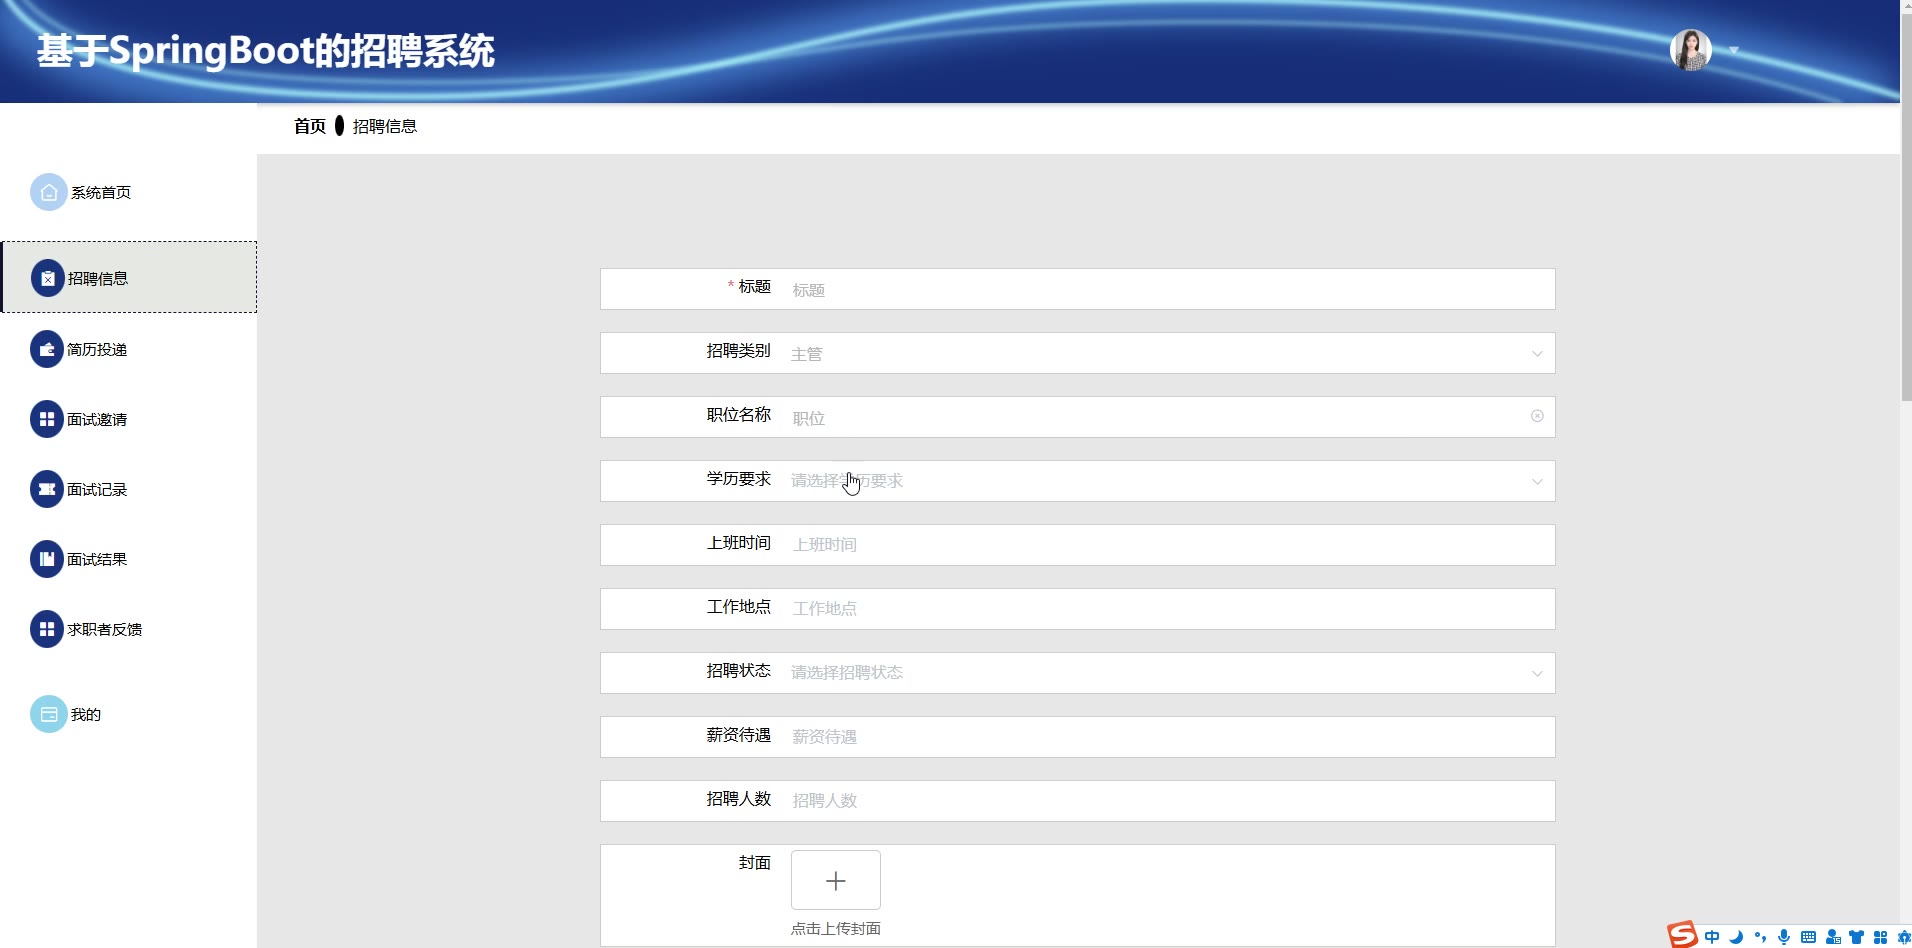Click the user avatar in header

(1691, 50)
